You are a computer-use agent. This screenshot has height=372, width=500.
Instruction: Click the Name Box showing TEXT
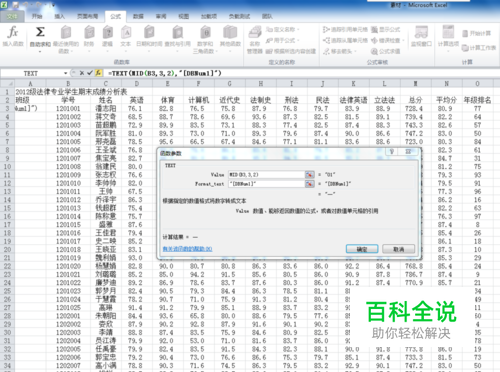[x=32, y=73]
